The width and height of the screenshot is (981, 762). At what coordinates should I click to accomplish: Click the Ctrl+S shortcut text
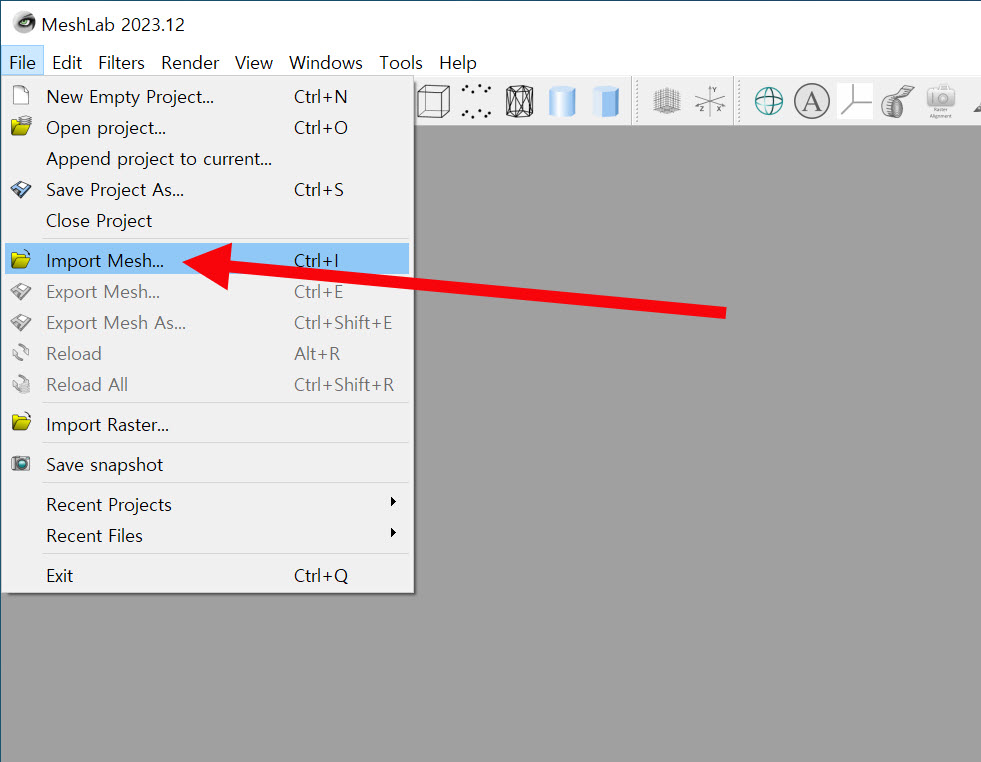[x=318, y=190]
